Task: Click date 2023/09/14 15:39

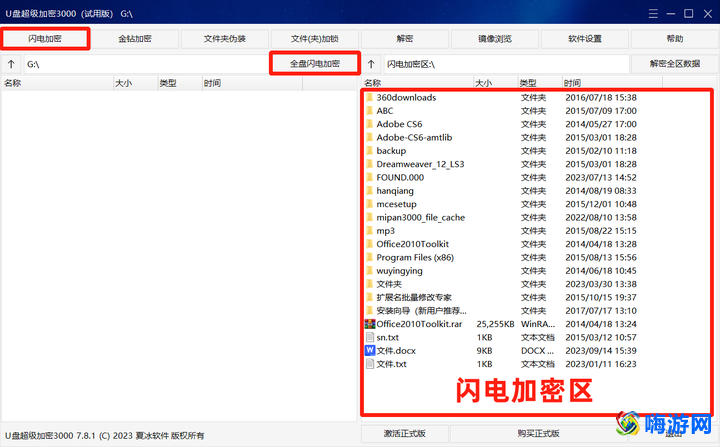Action: [601, 351]
